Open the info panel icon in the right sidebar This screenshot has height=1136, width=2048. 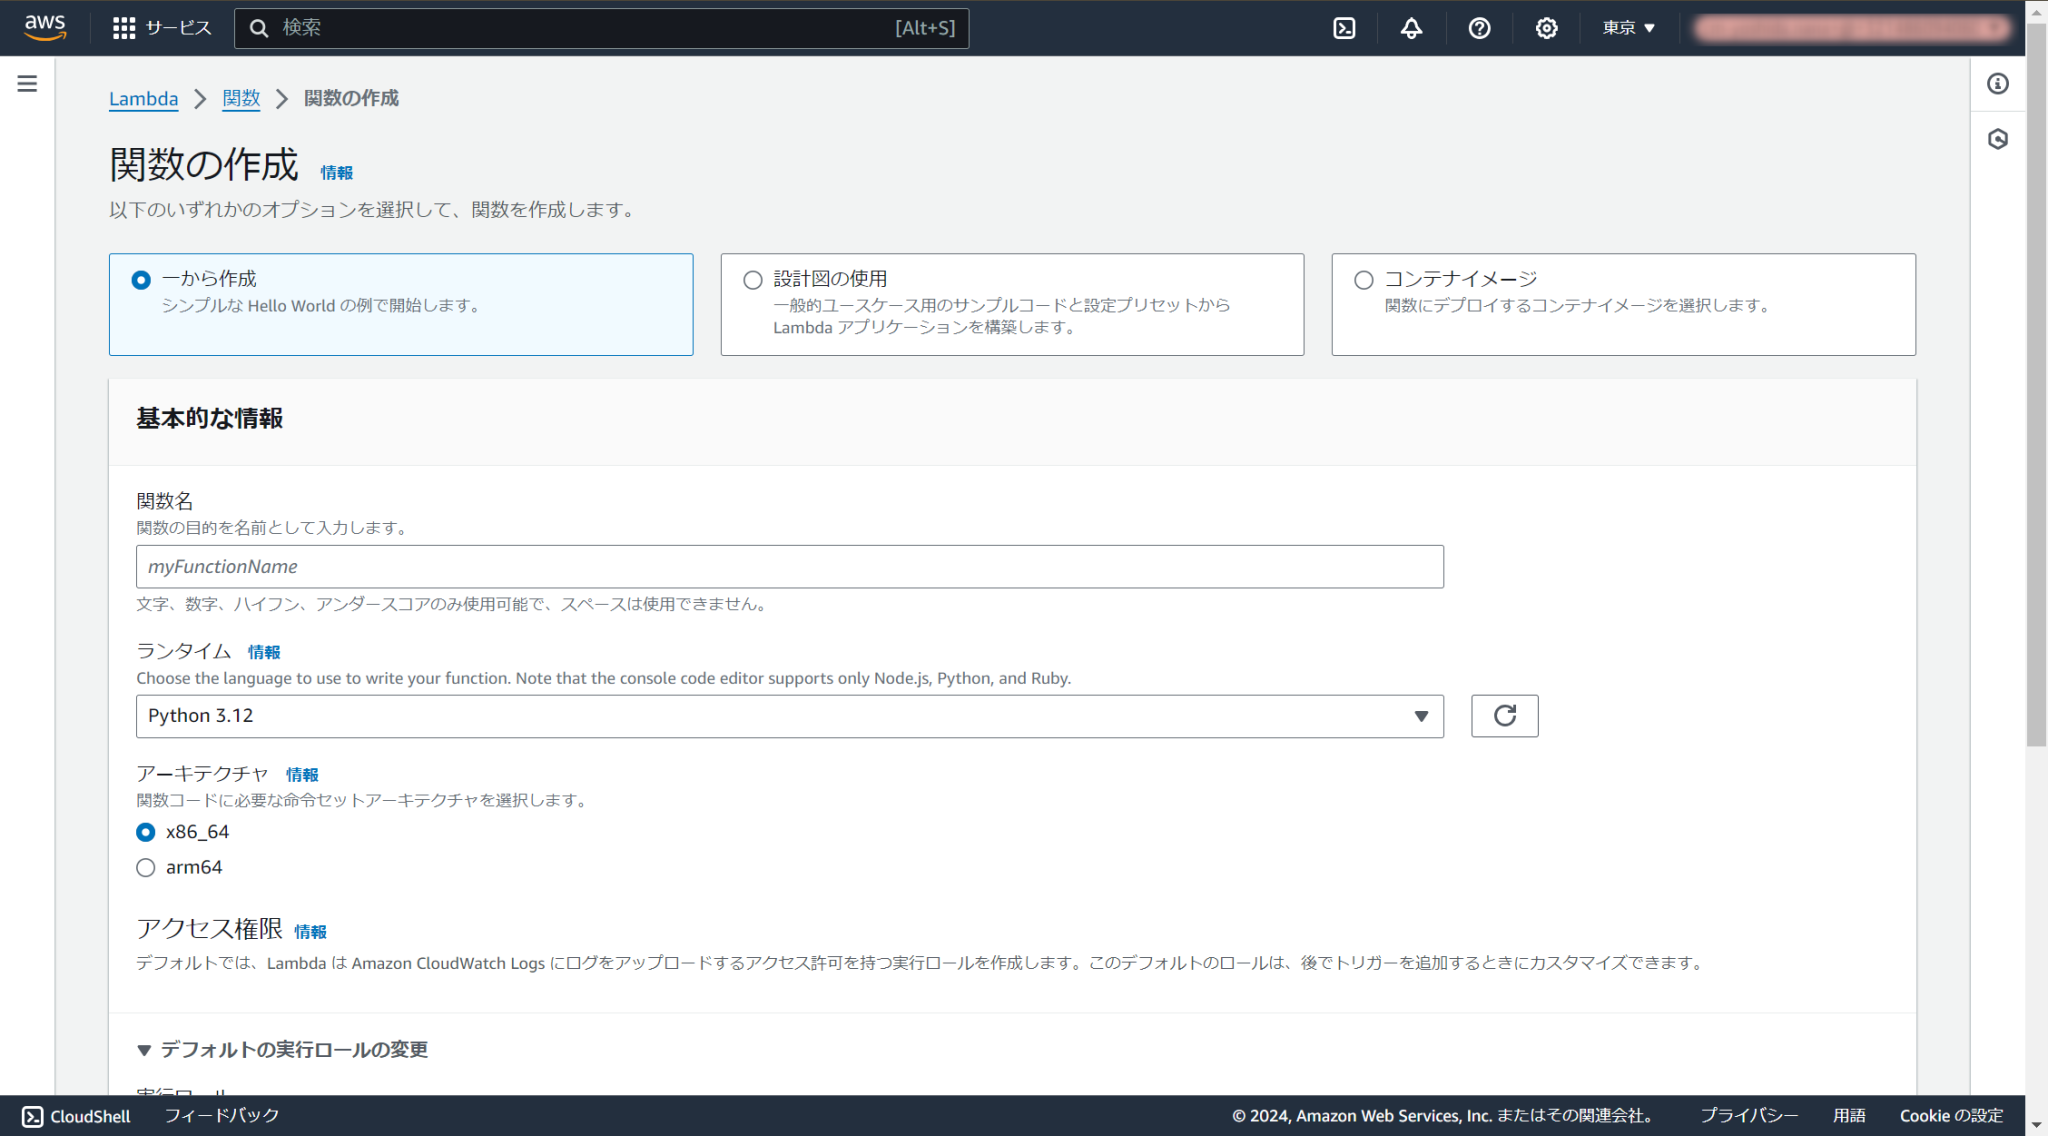pyautogui.click(x=1997, y=84)
